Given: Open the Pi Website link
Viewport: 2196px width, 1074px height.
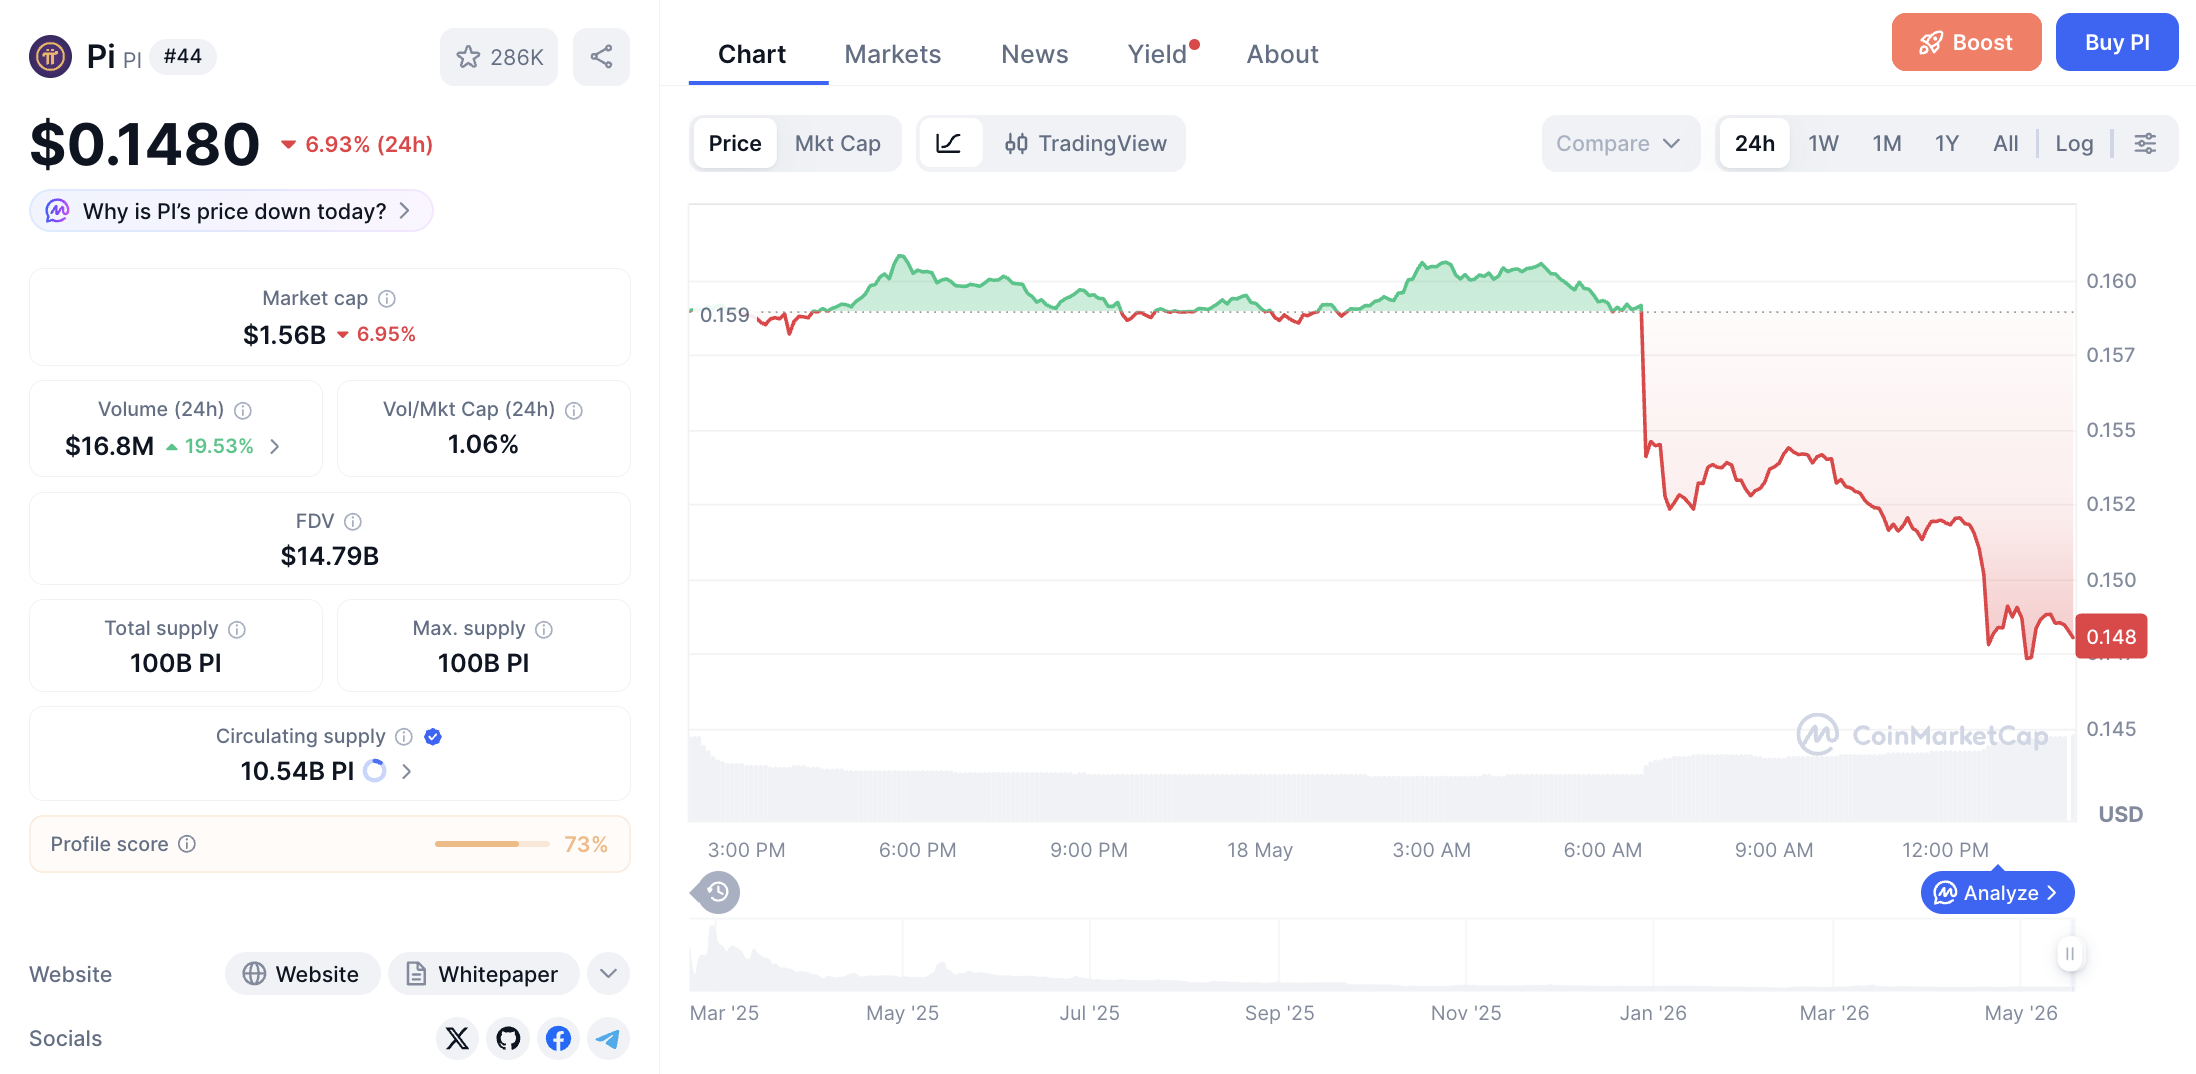Looking at the screenshot, I should tap(302, 974).
